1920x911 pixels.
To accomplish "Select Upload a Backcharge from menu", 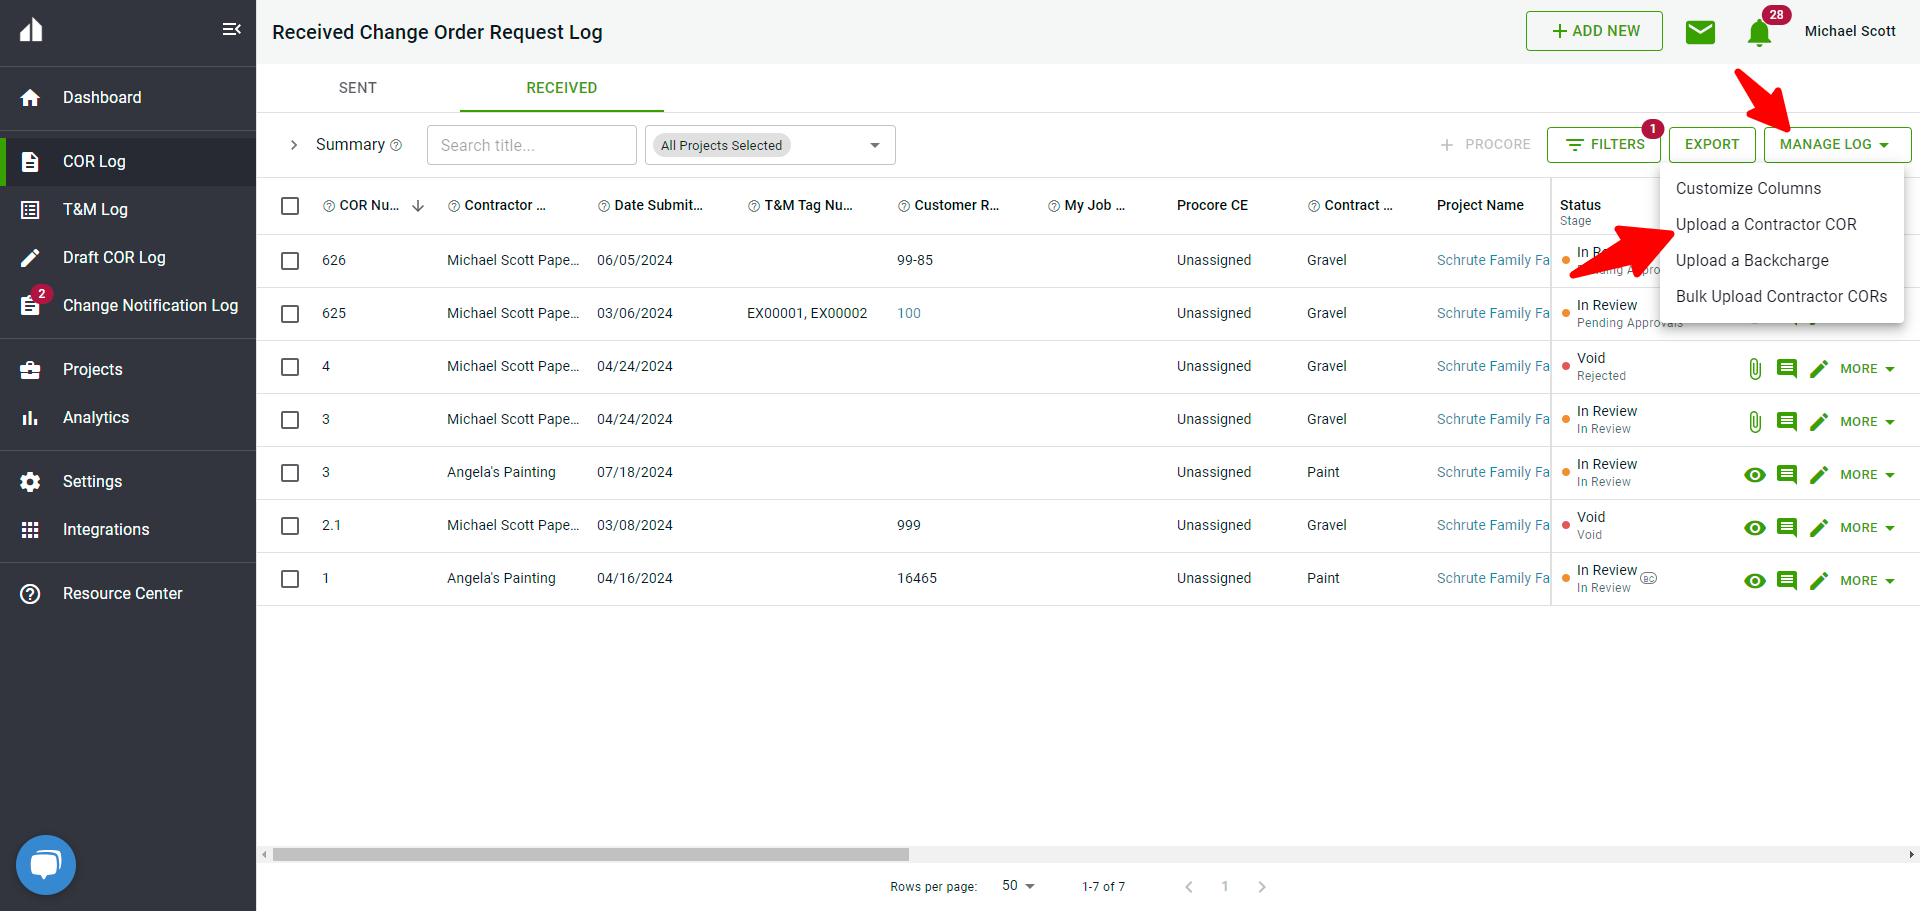I will (1752, 260).
